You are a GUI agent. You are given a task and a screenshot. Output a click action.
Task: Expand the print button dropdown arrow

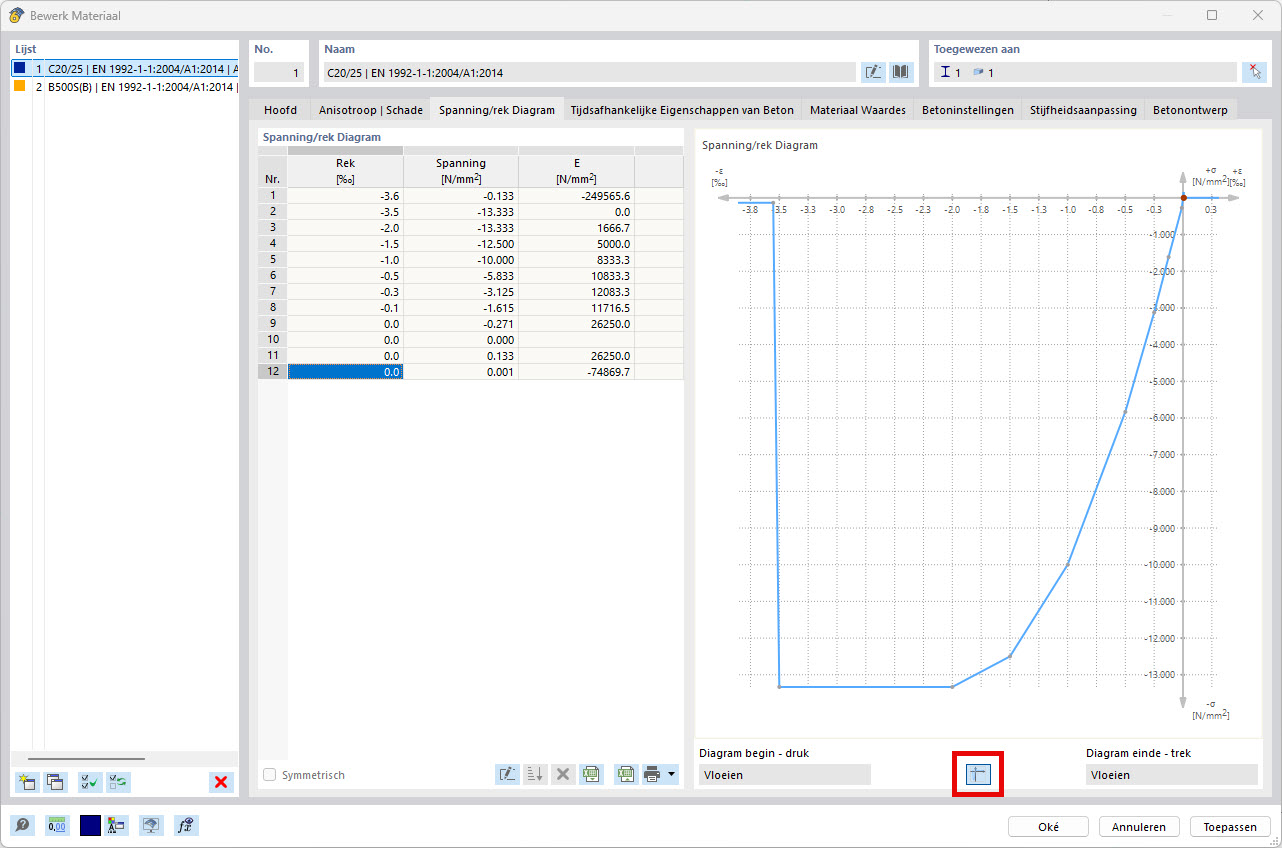tap(672, 774)
